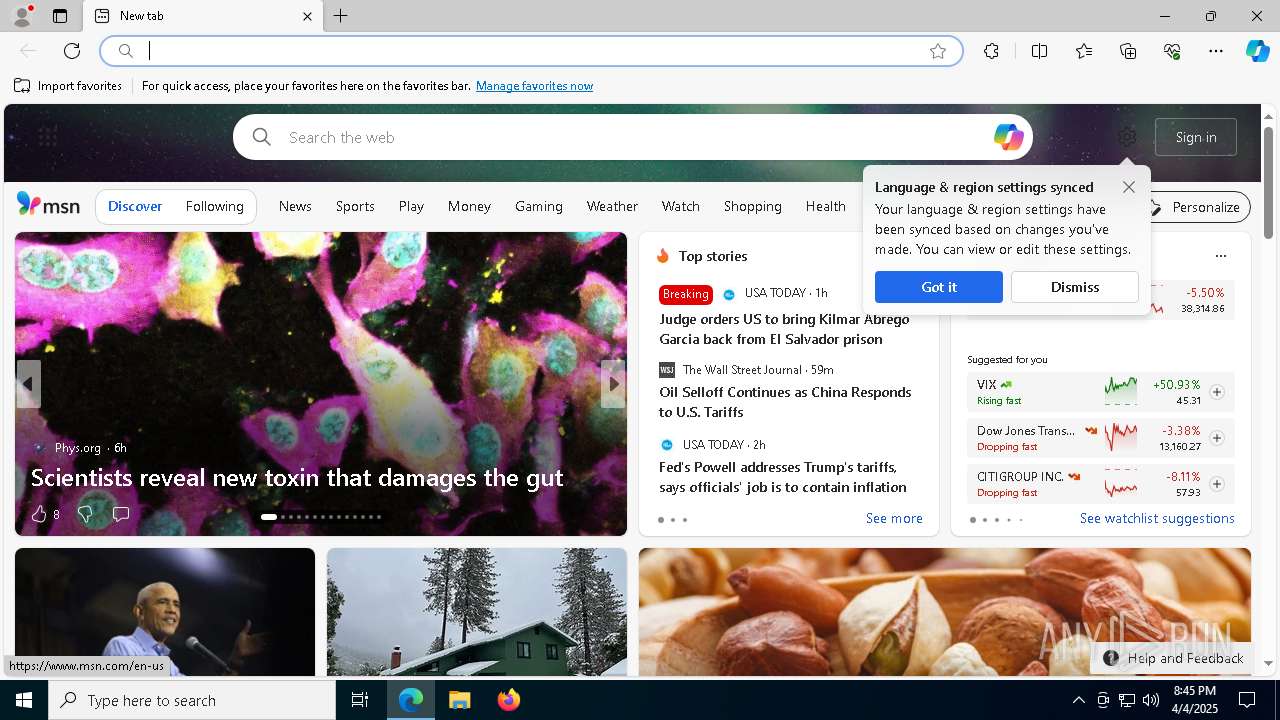Open Manage favorites now link
This screenshot has height=720, width=1280.
(534, 86)
